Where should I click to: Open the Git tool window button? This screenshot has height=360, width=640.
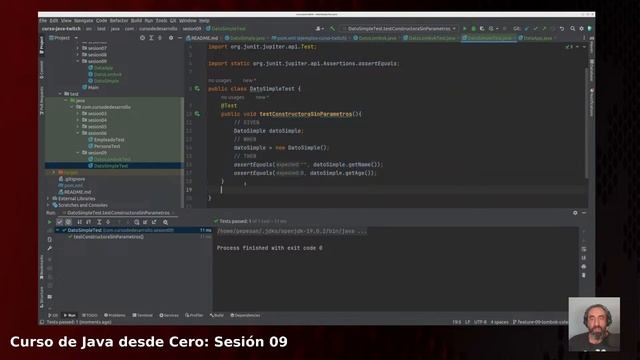tap(53, 316)
